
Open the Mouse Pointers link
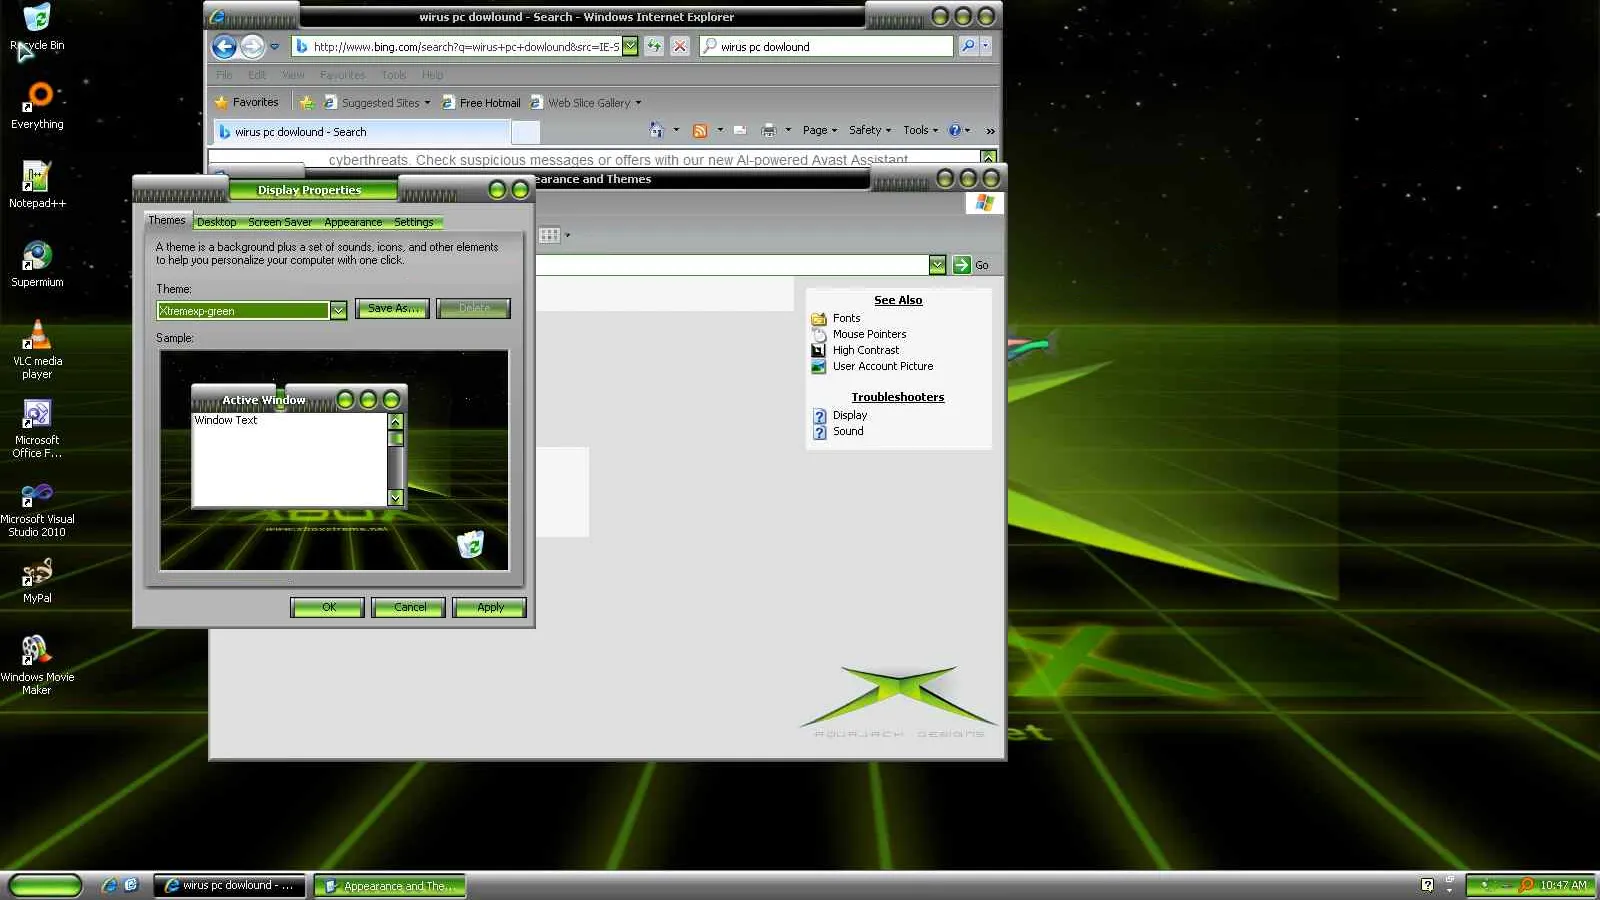point(869,335)
